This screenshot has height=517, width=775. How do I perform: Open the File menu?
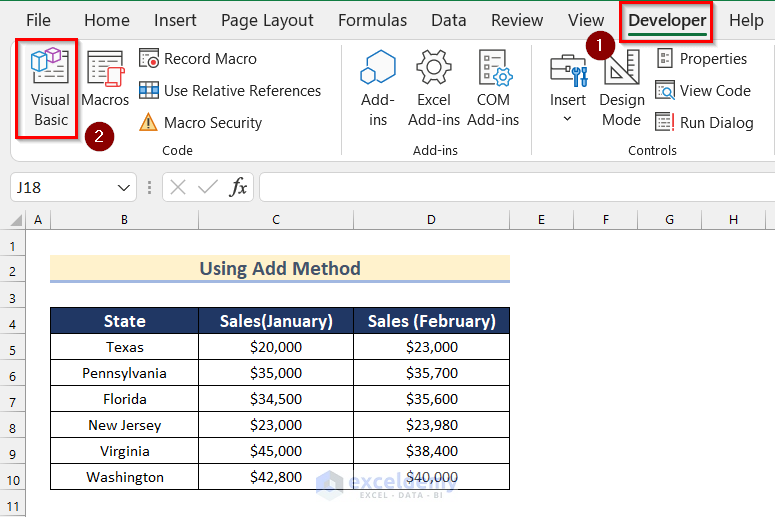pyautogui.click(x=38, y=20)
